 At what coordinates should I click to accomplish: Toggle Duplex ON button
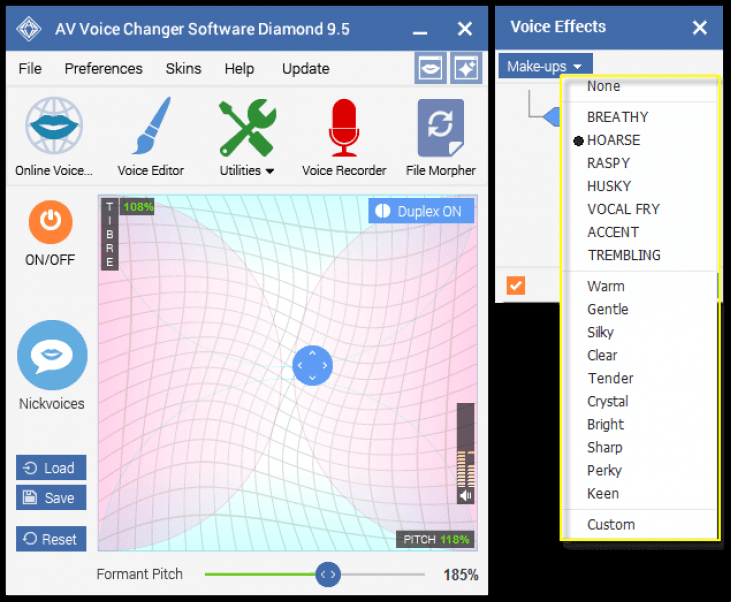421,211
